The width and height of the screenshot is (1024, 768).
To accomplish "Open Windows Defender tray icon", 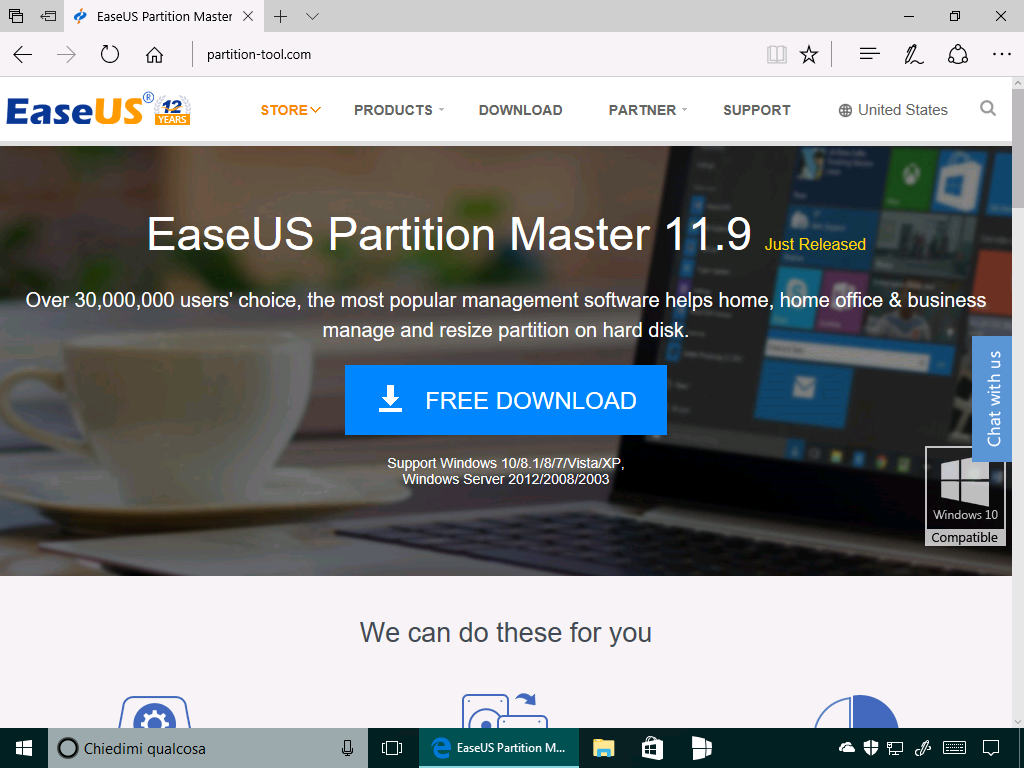I will coord(871,748).
